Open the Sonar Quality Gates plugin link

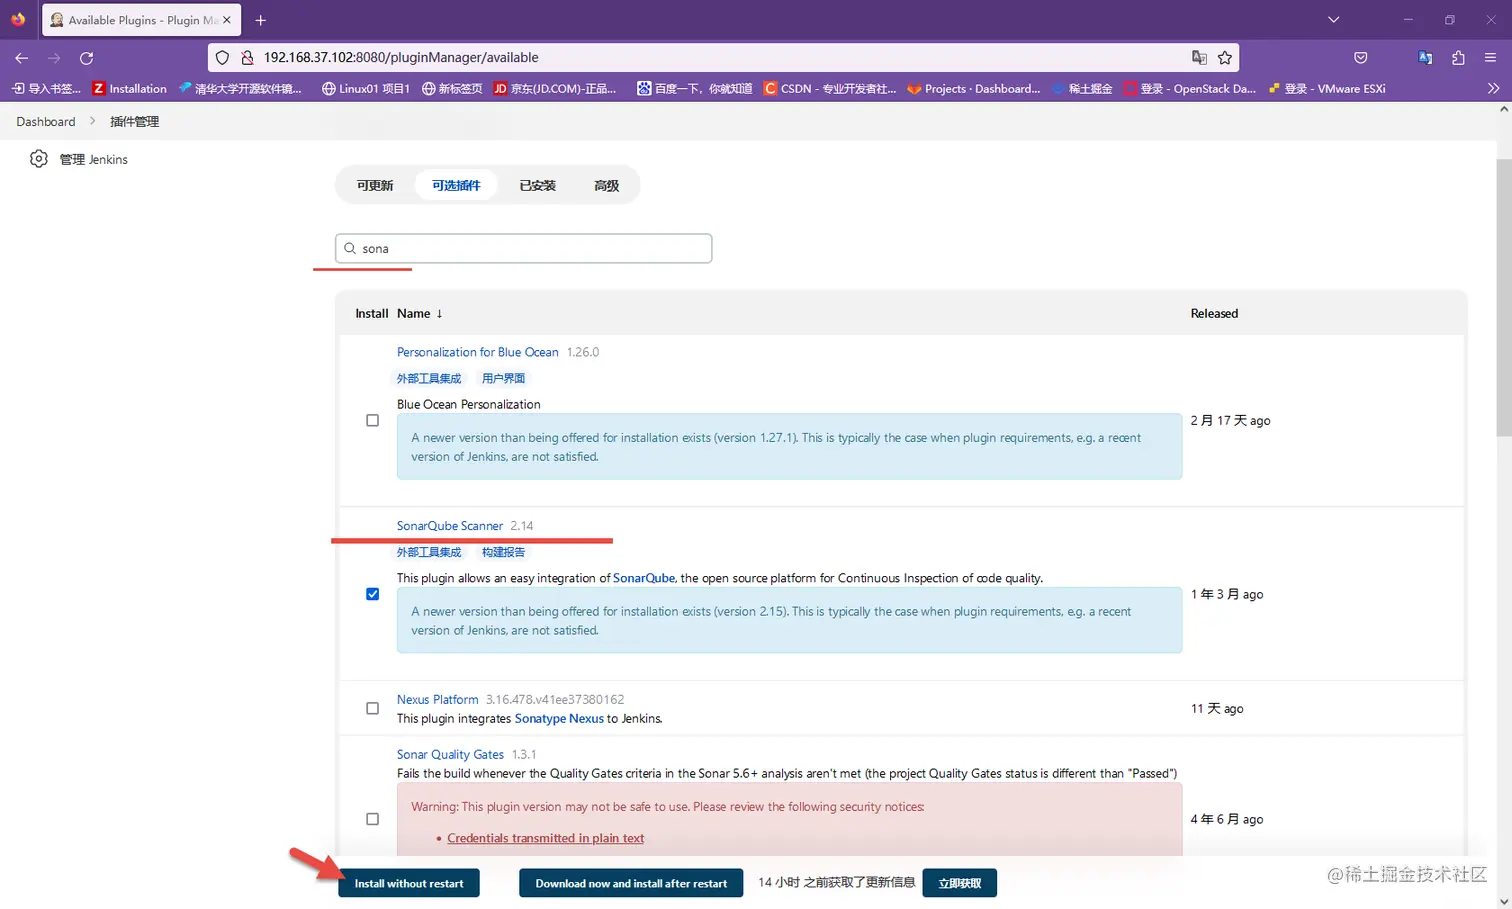click(x=450, y=754)
